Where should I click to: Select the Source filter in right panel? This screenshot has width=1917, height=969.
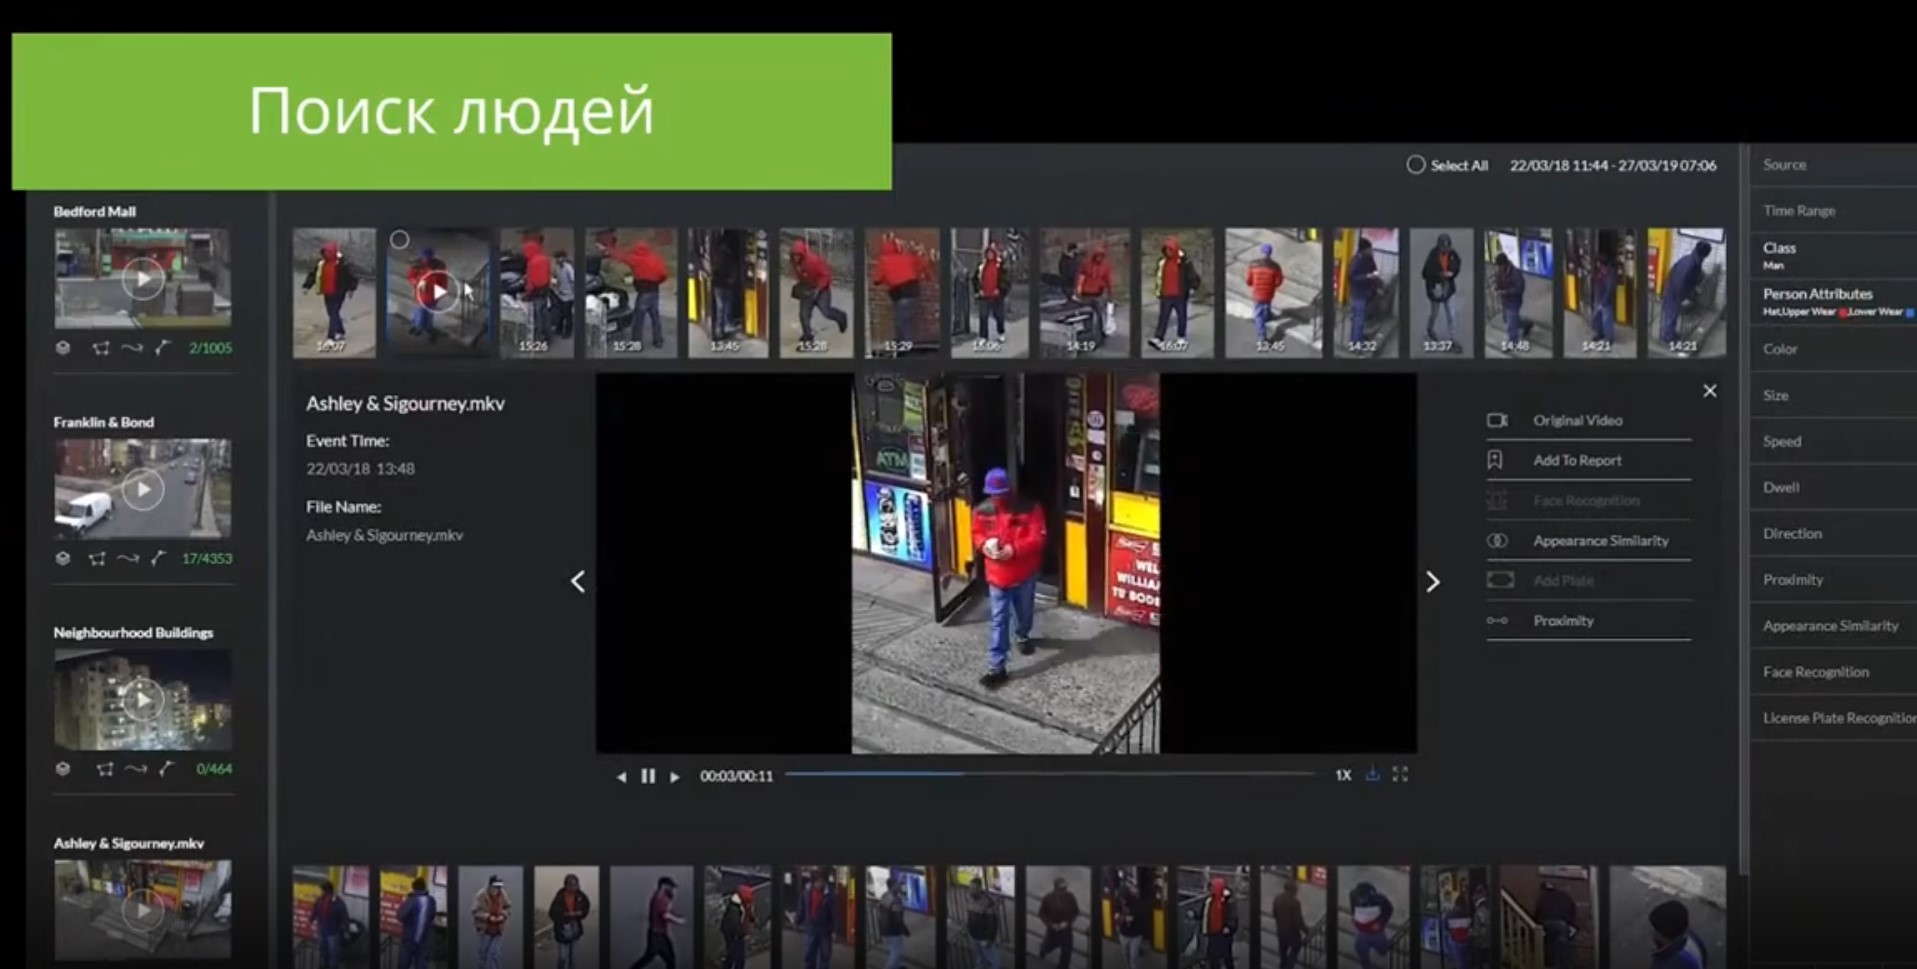(1784, 165)
